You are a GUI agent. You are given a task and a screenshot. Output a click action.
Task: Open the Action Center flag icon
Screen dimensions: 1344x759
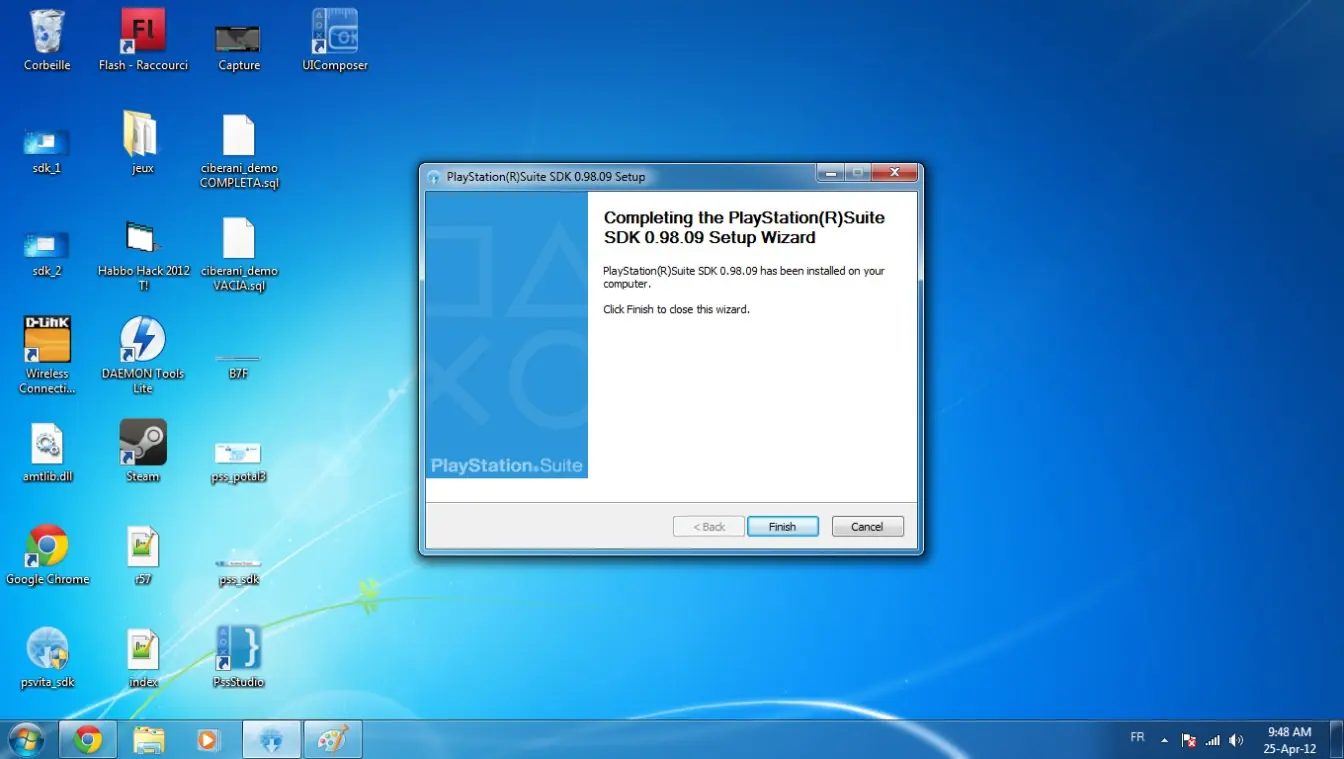(1189, 740)
